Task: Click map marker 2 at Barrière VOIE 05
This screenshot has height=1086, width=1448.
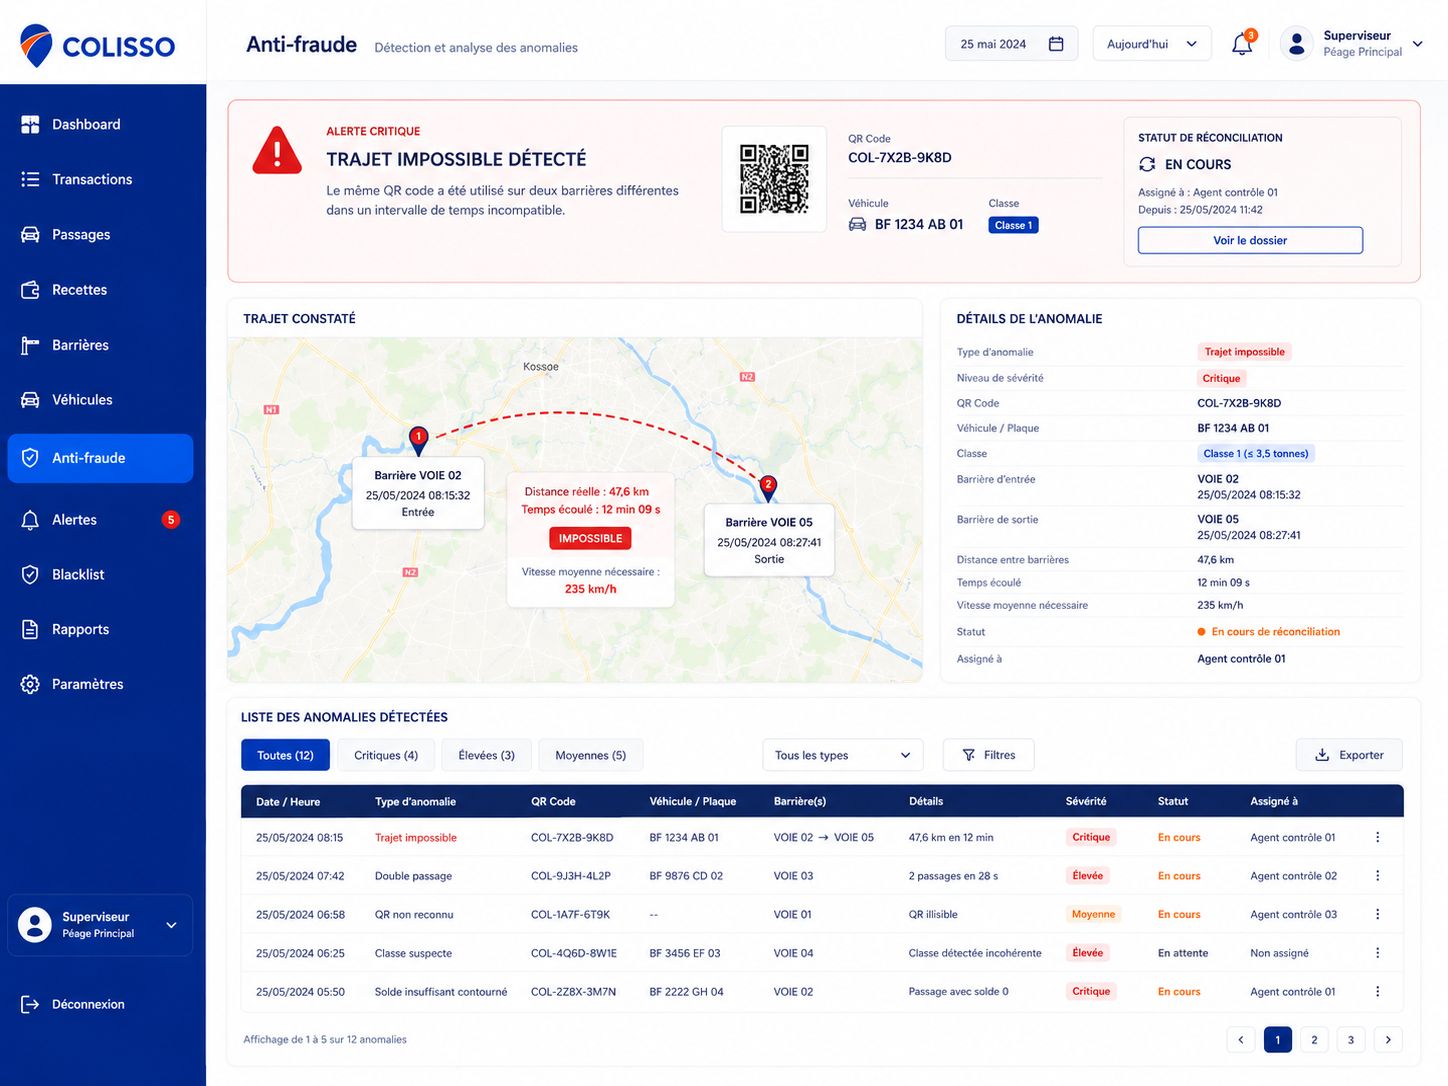Action: click(x=768, y=488)
